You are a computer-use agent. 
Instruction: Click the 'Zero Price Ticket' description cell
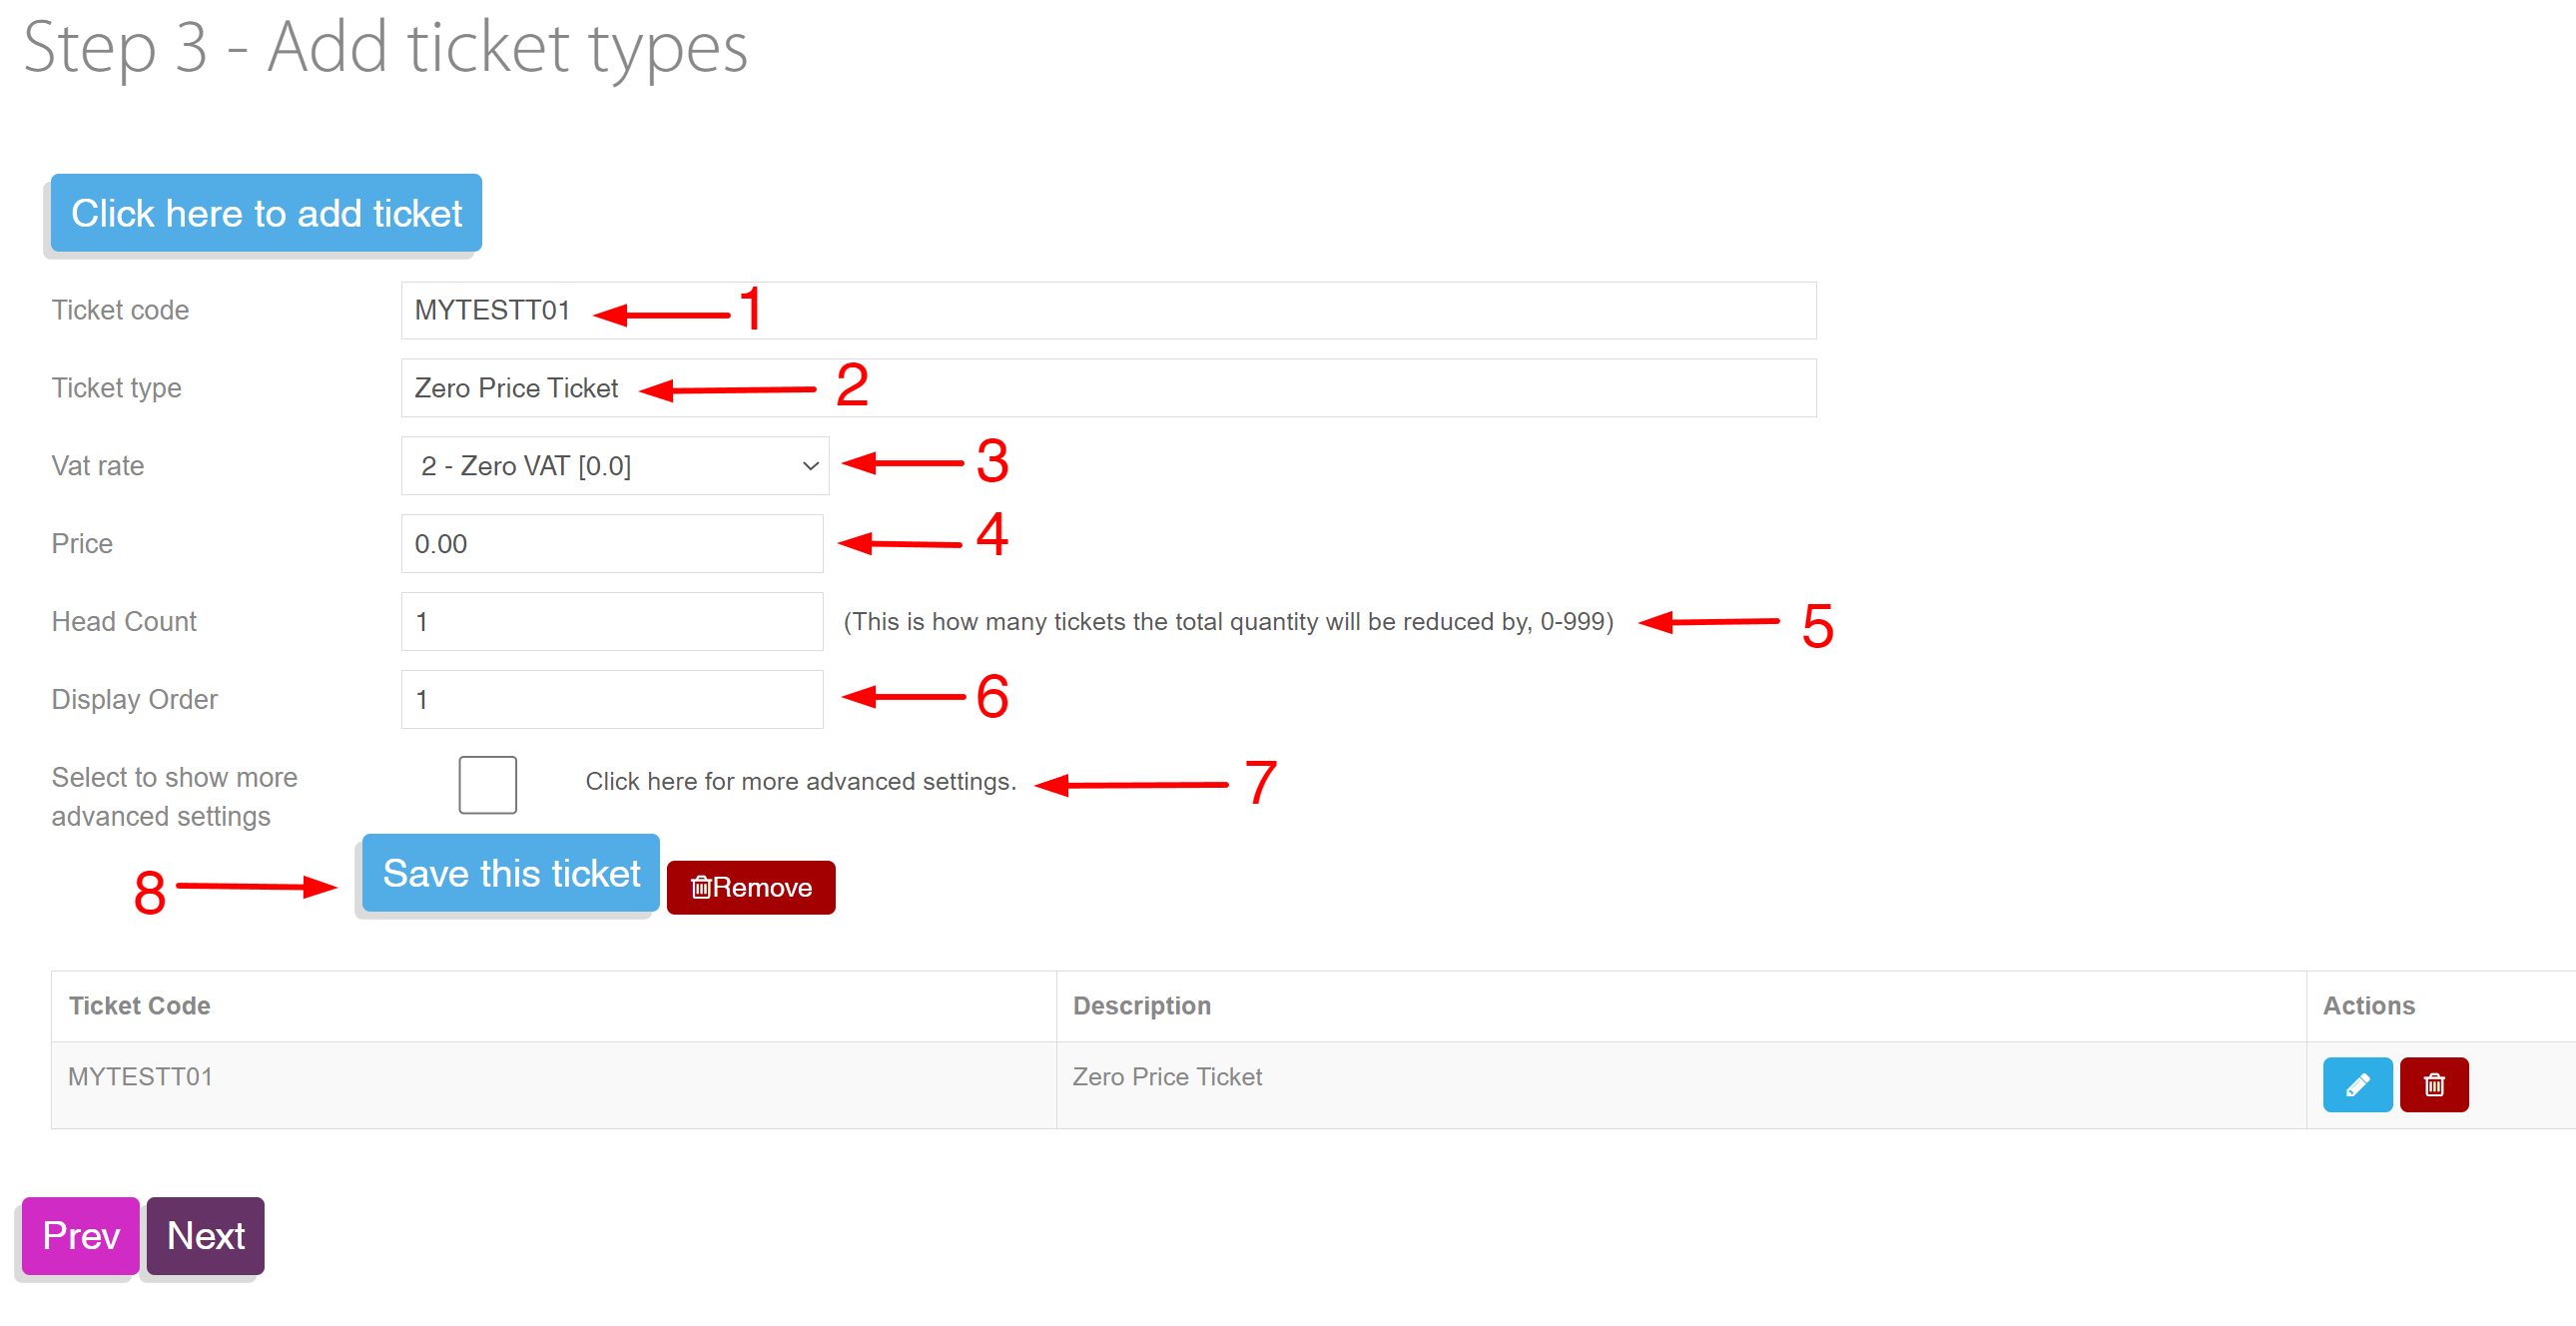pyautogui.click(x=1680, y=1085)
